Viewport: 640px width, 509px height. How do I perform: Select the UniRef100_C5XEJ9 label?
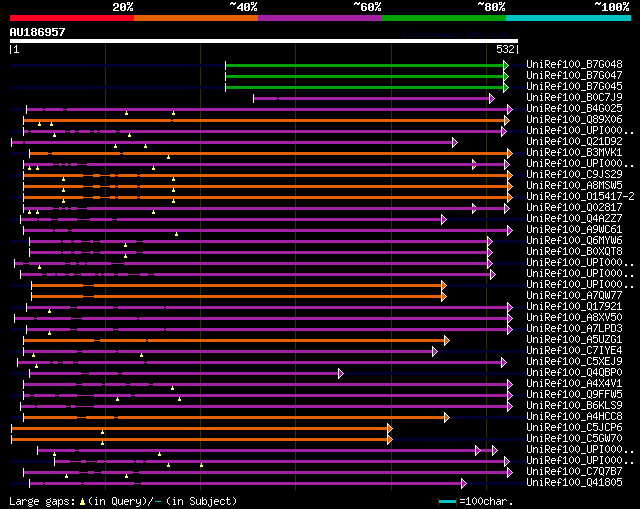tap(574, 361)
